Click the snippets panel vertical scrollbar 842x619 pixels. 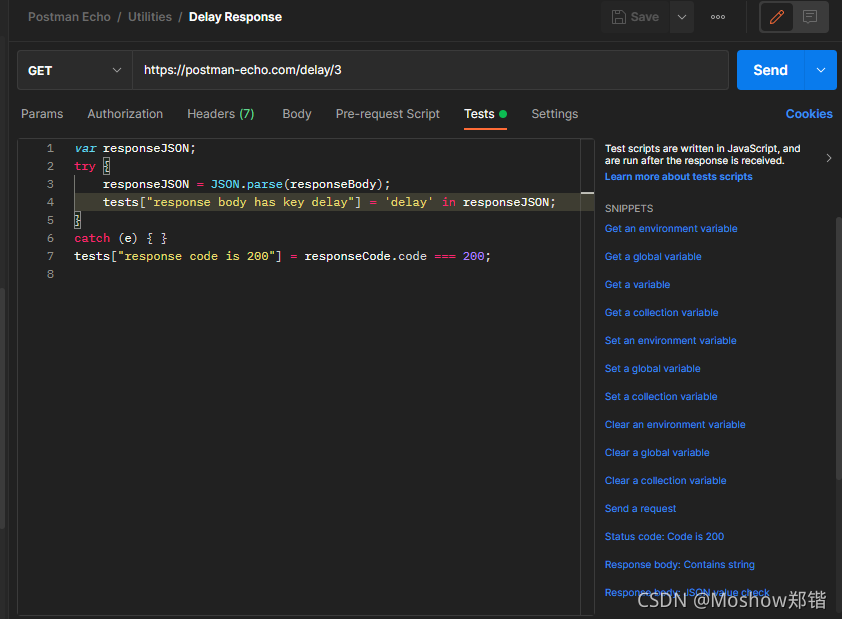pos(838,348)
